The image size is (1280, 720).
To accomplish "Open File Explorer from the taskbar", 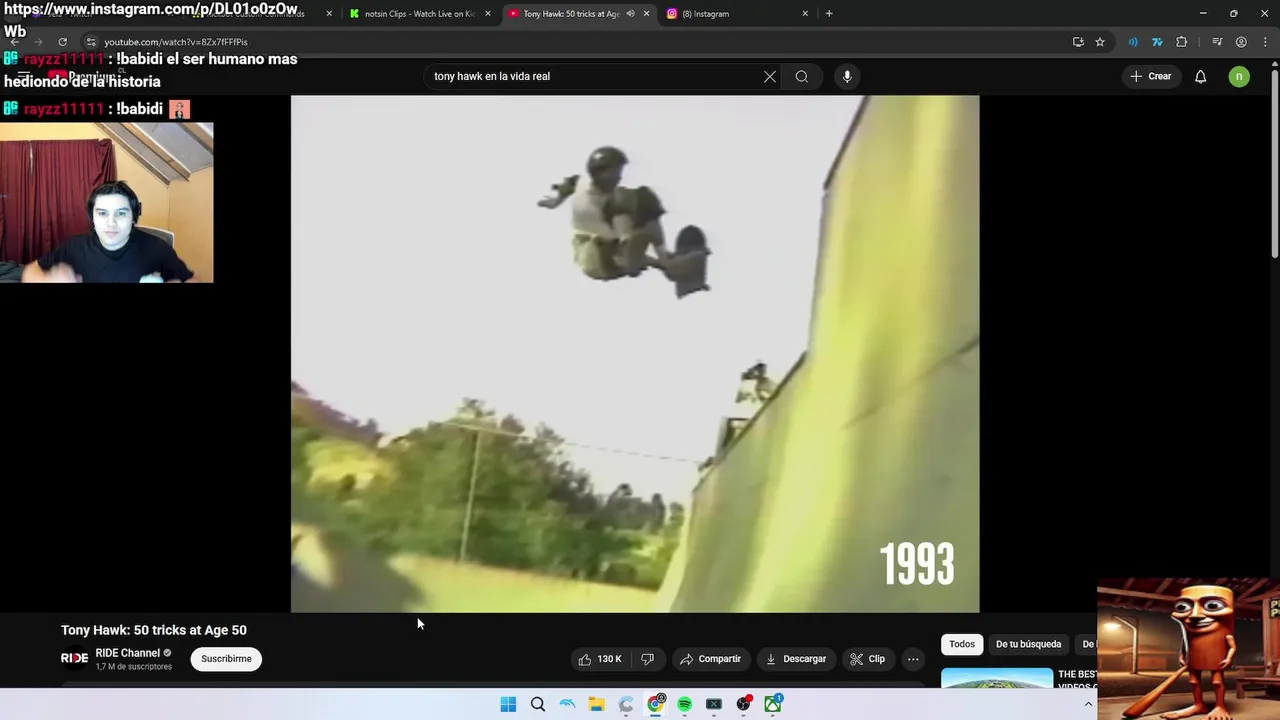I will tap(596, 704).
